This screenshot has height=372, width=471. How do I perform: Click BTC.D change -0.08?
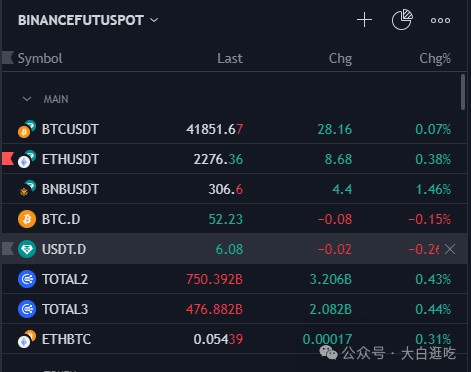pos(335,219)
